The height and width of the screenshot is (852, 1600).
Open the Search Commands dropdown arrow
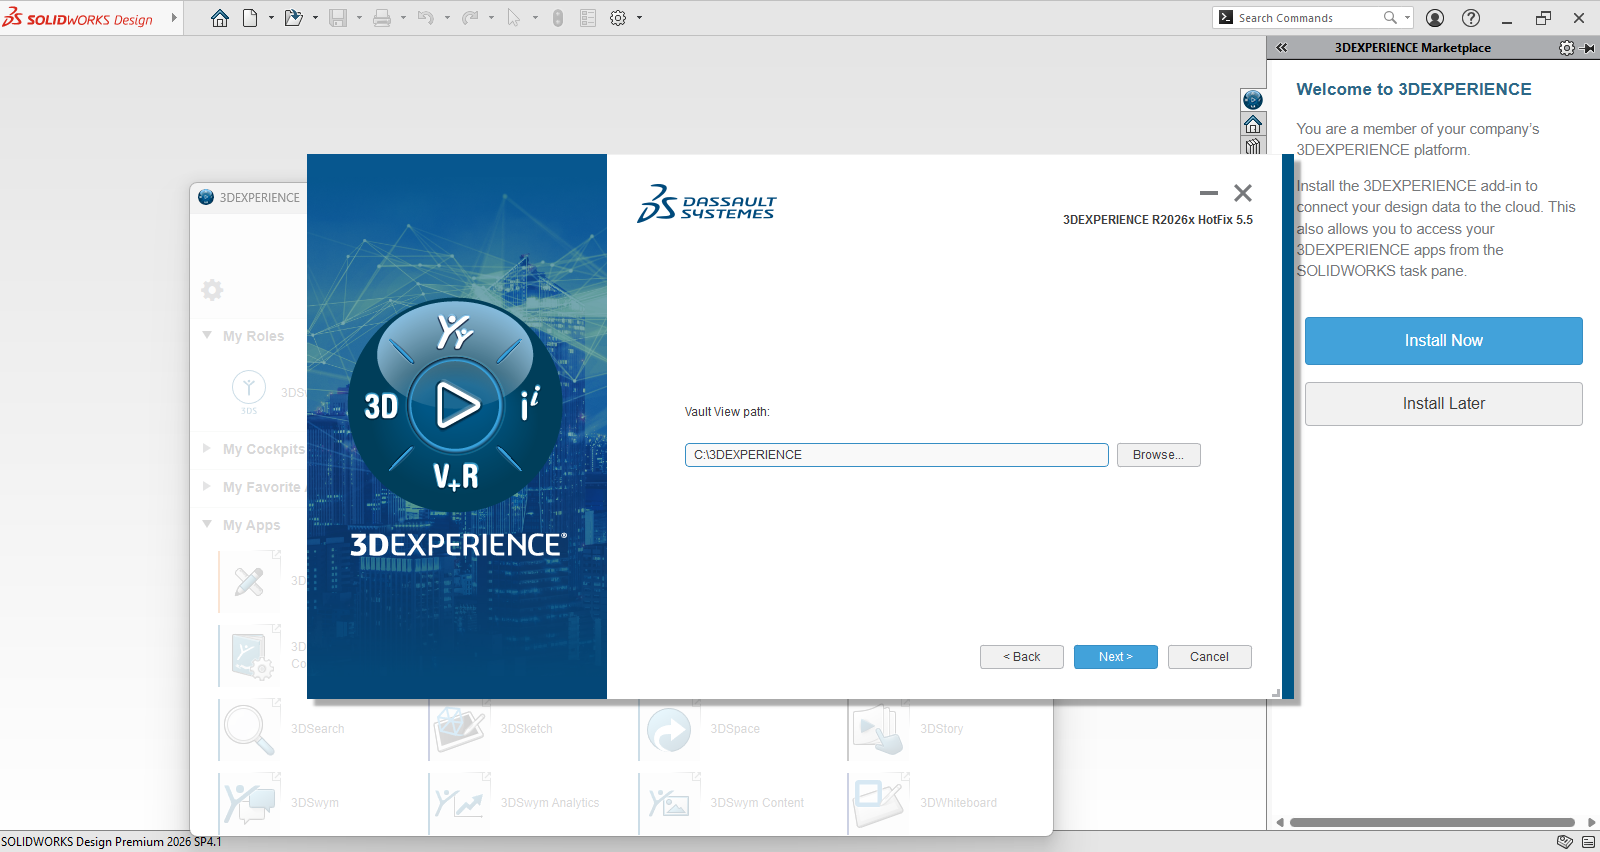[1407, 18]
